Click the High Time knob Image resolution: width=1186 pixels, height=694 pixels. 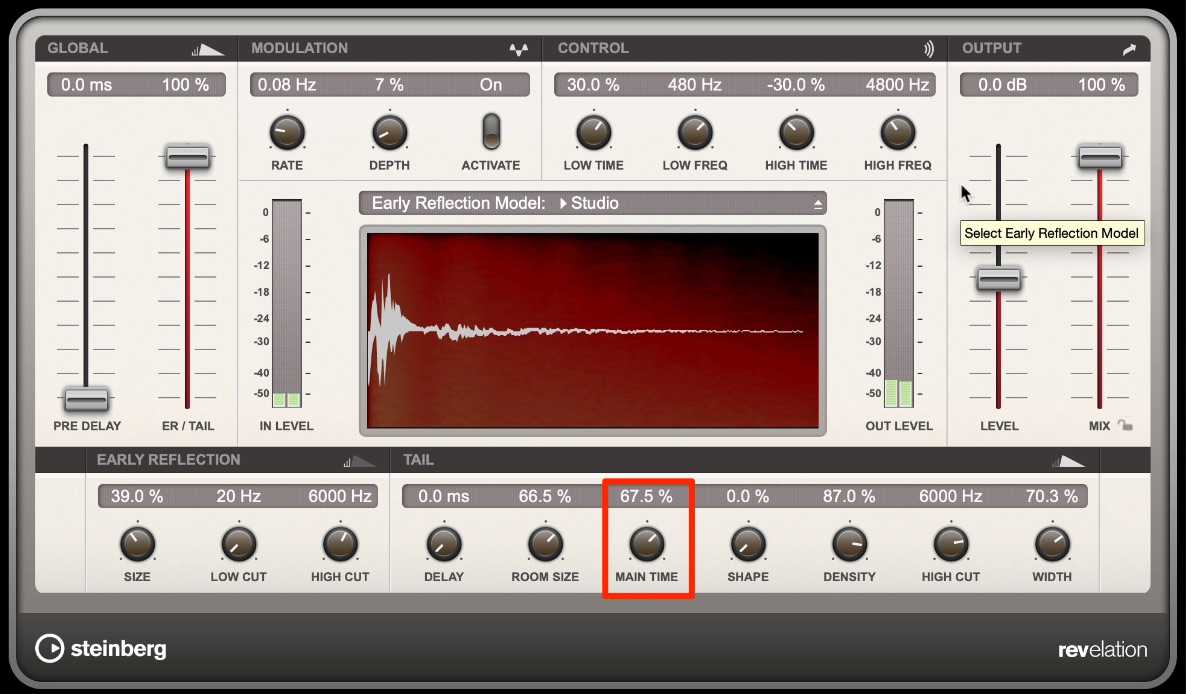(x=796, y=132)
